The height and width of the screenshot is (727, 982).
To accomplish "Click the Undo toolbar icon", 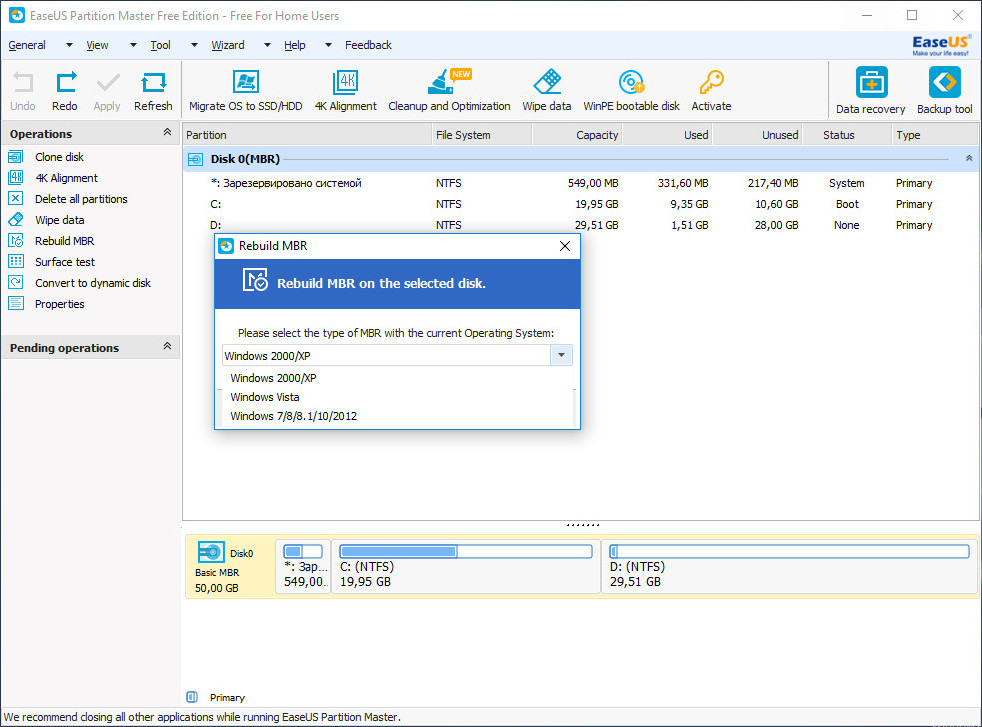I will [x=23, y=83].
